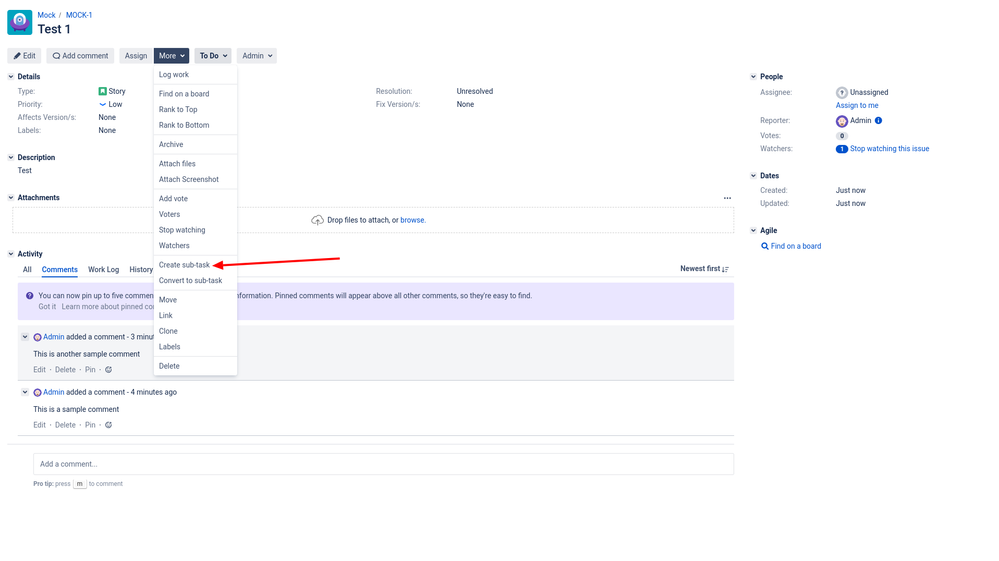Click the Story issue type icon
The width and height of the screenshot is (999, 561).
pos(103,91)
